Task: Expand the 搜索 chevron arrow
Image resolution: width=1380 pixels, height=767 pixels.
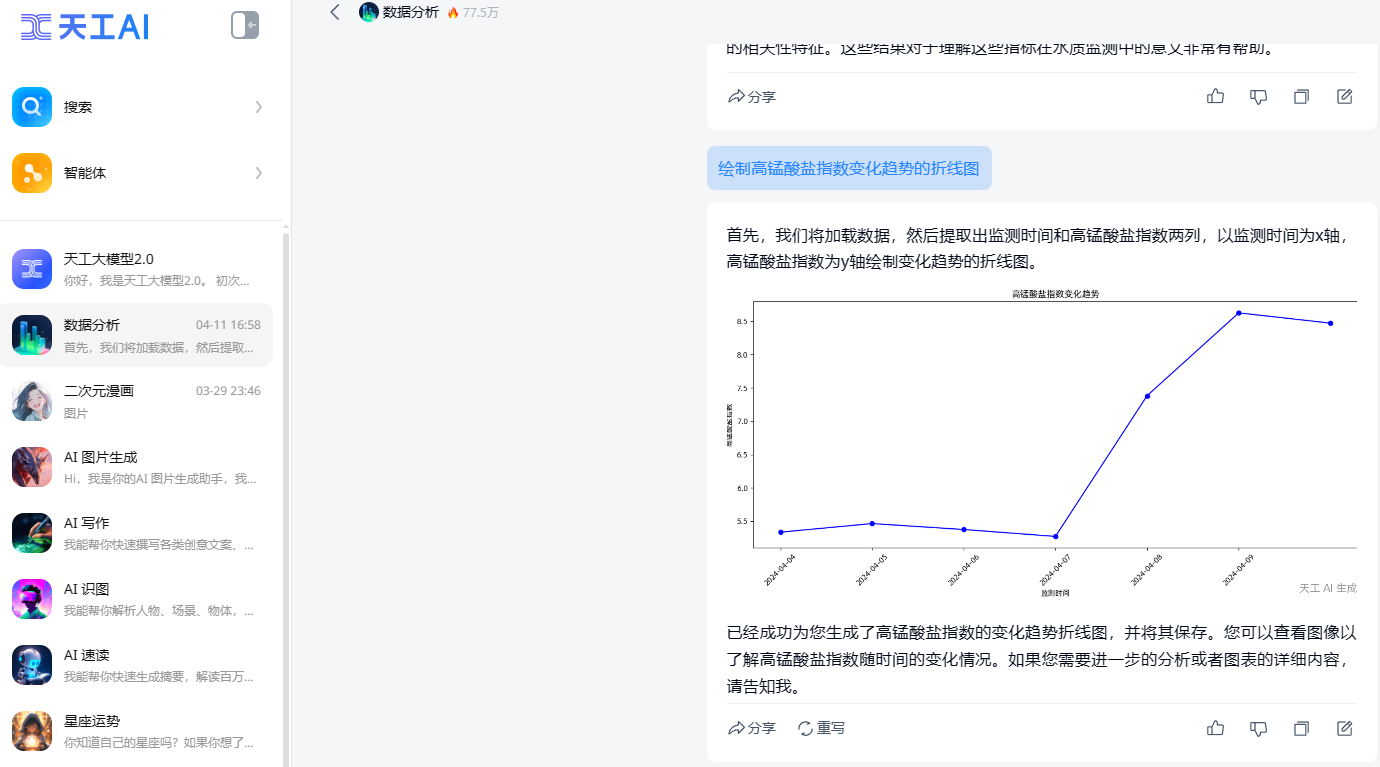Action: (259, 107)
